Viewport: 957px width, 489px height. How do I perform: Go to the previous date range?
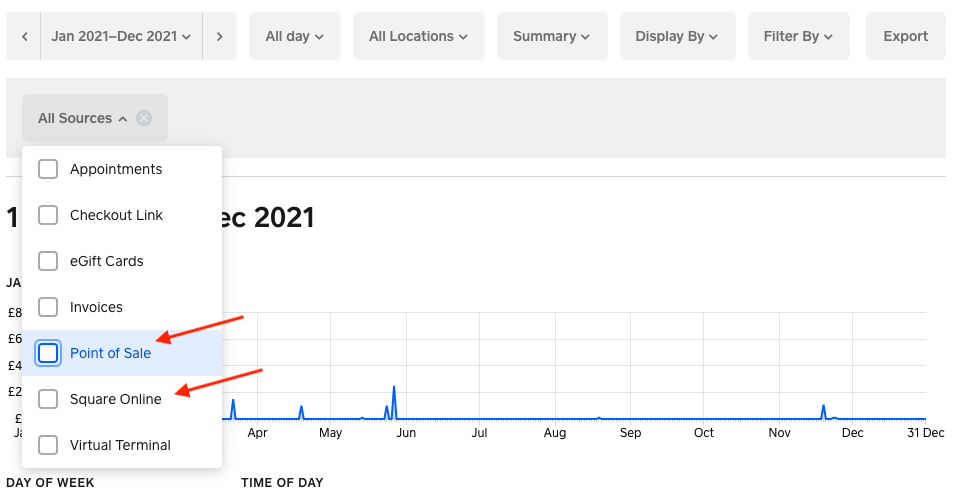pyautogui.click(x=24, y=36)
